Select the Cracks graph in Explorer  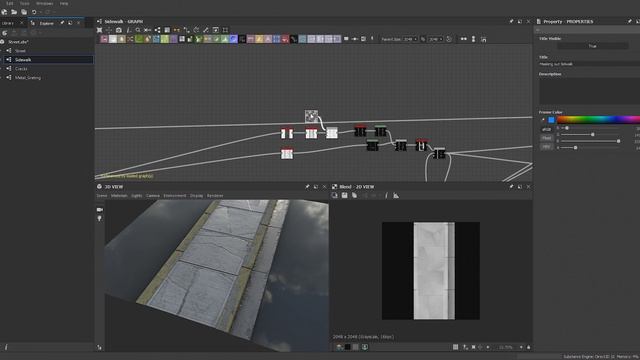tap(21, 69)
